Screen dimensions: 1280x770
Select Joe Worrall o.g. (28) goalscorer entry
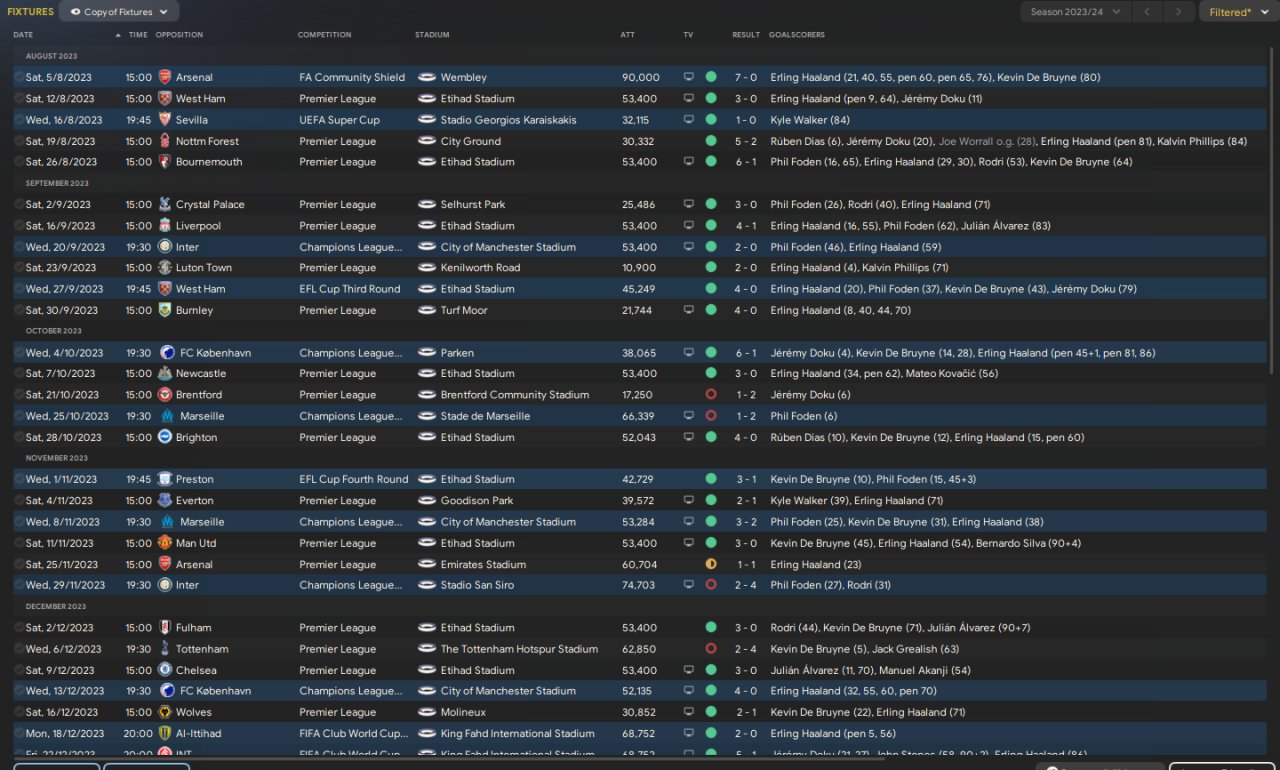point(988,141)
